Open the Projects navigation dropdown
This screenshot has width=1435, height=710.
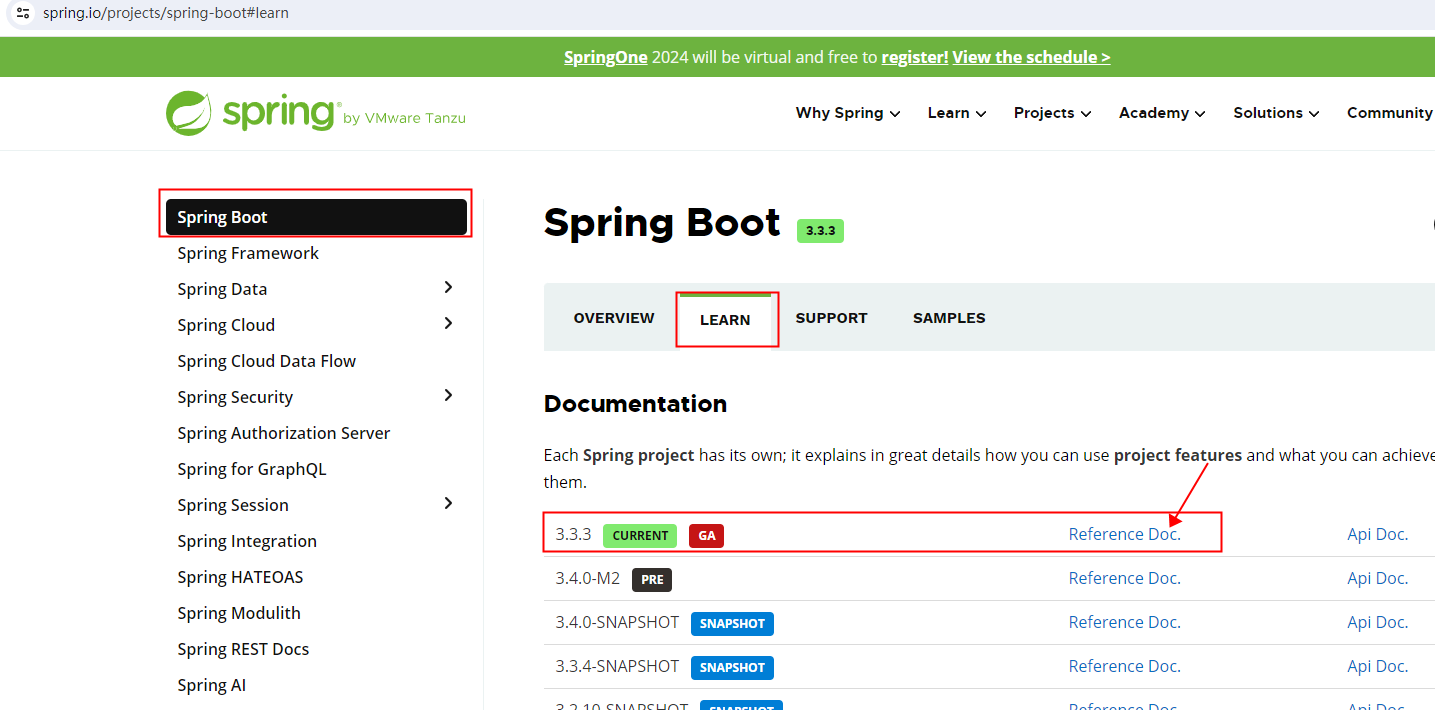tap(1052, 113)
